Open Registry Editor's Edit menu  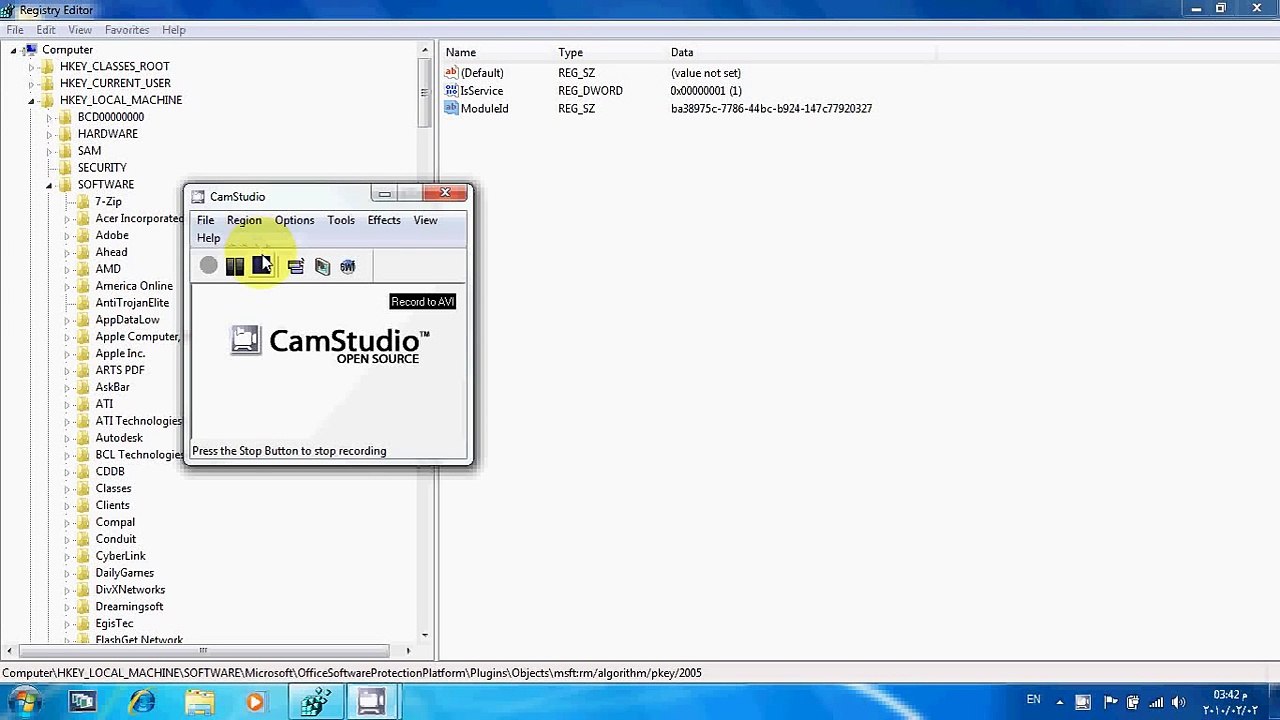(46, 30)
